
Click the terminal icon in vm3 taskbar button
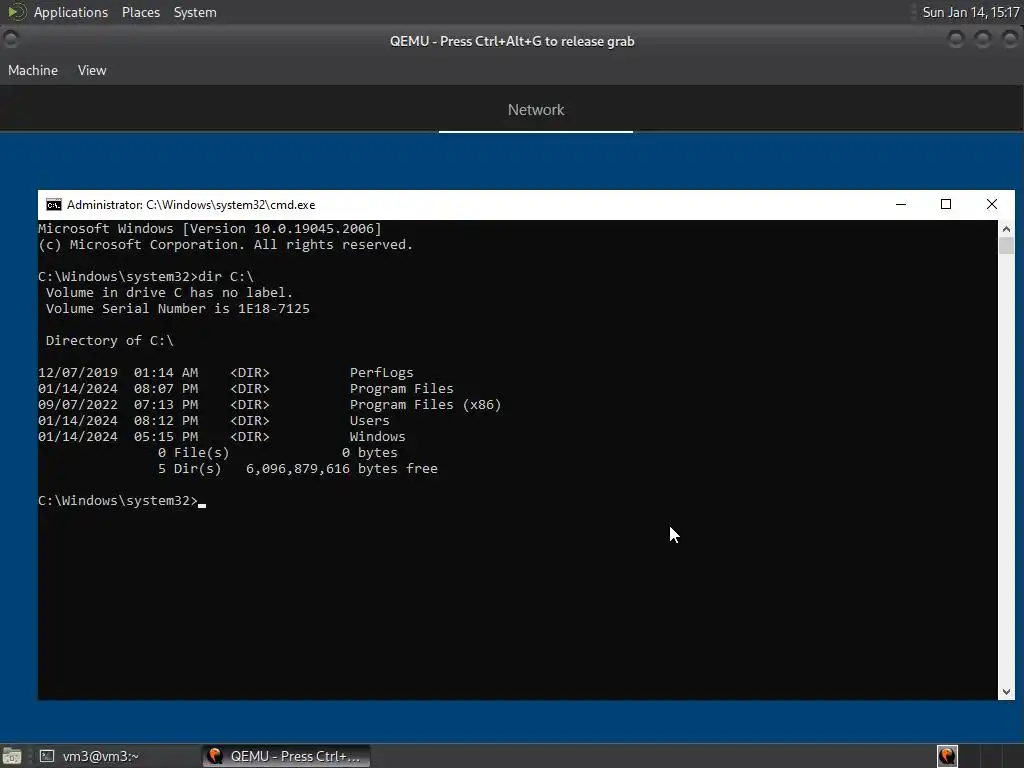46,756
